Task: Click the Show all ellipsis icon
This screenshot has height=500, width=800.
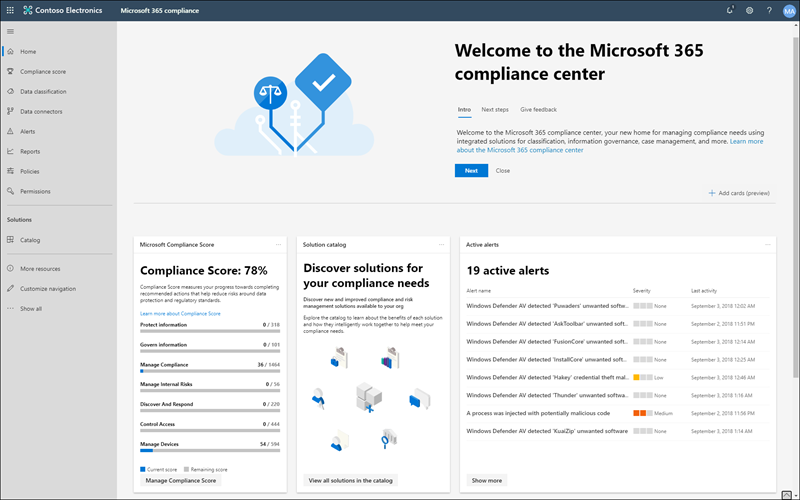Action: (10, 308)
